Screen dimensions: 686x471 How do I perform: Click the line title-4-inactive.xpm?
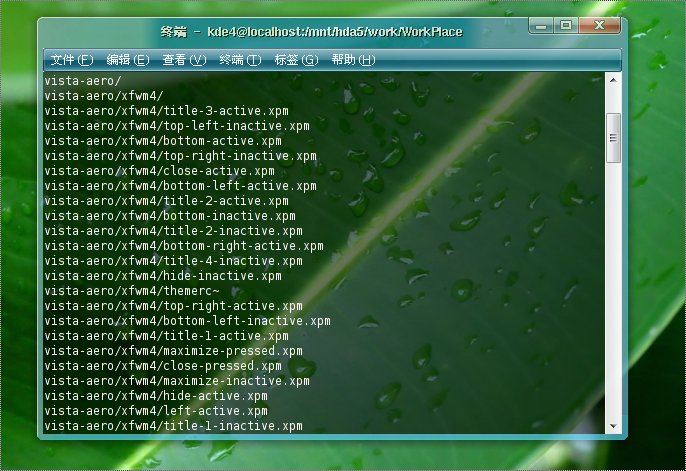pyautogui.click(x=173, y=261)
